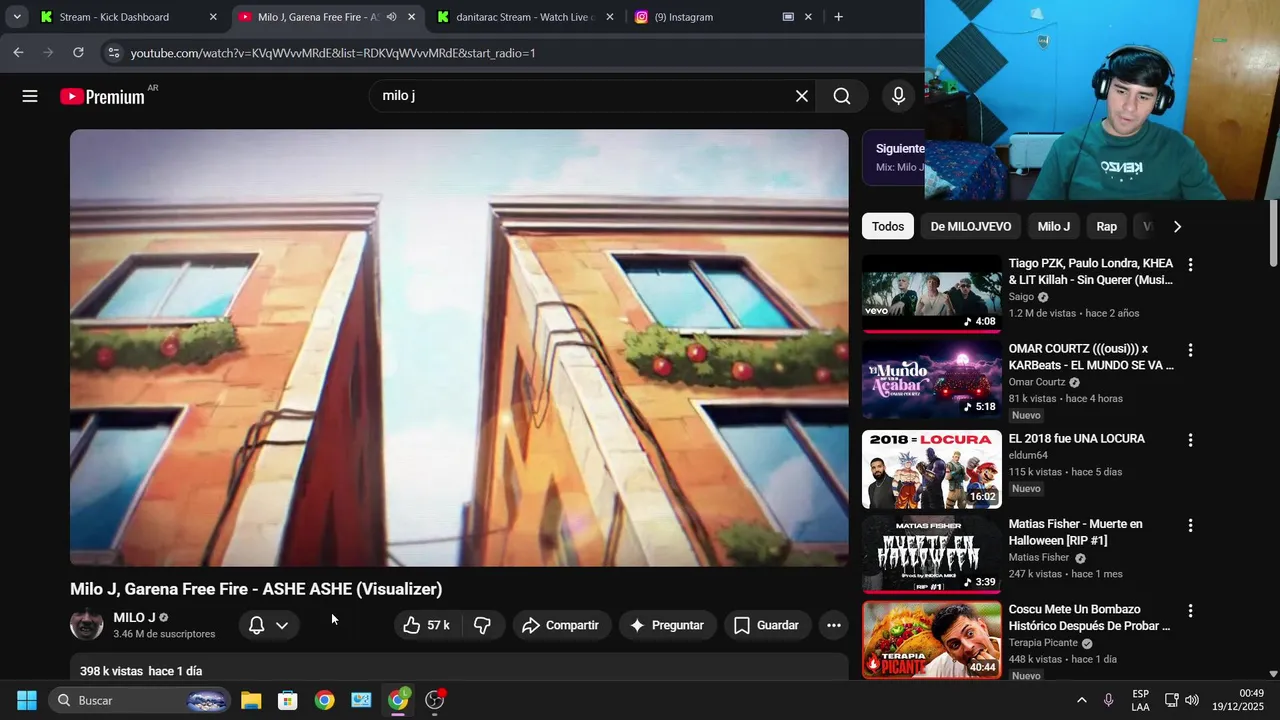Image resolution: width=1280 pixels, height=720 pixels.
Task: Select the Milo J filter chip
Action: (x=1053, y=226)
